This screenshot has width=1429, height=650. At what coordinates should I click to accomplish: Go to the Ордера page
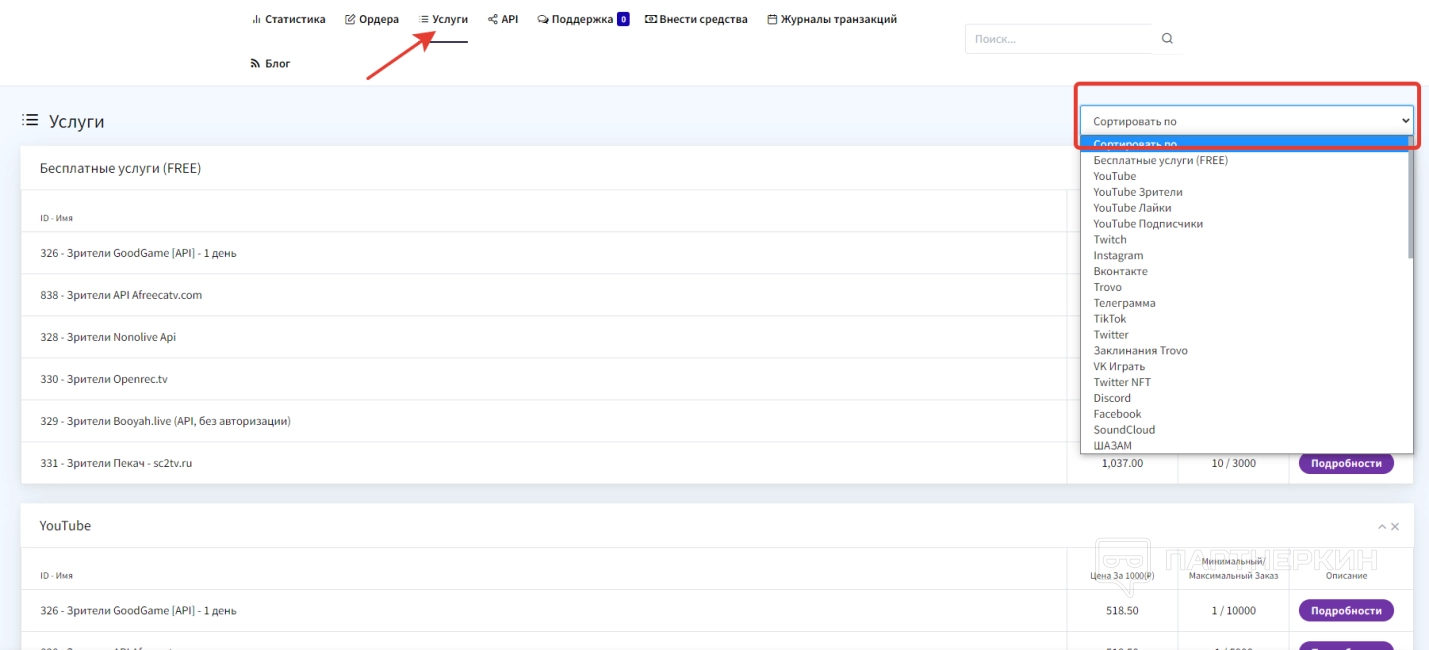(x=372, y=19)
